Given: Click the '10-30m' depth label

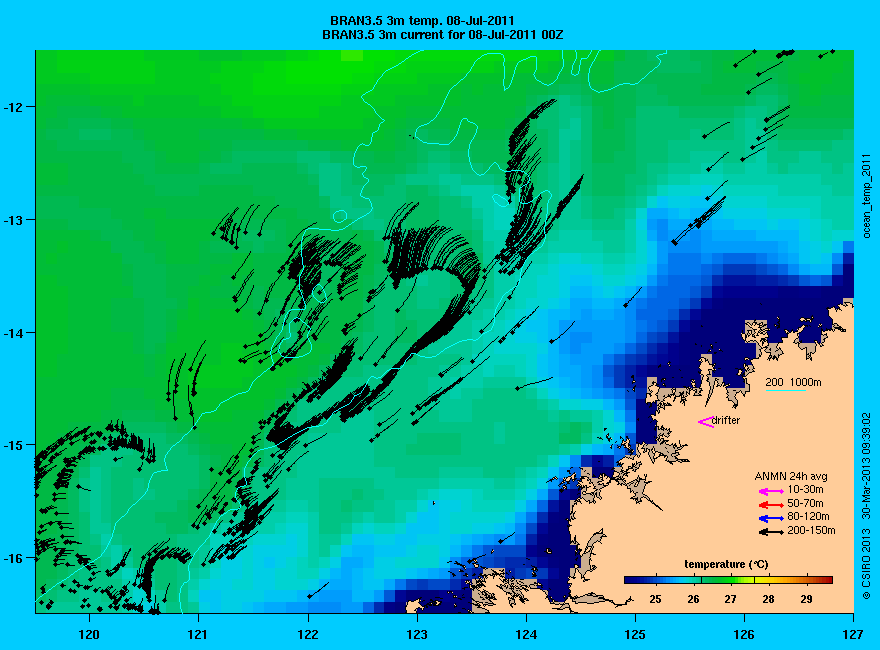Looking at the screenshot, I should pyautogui.click(x=805, y=489).
